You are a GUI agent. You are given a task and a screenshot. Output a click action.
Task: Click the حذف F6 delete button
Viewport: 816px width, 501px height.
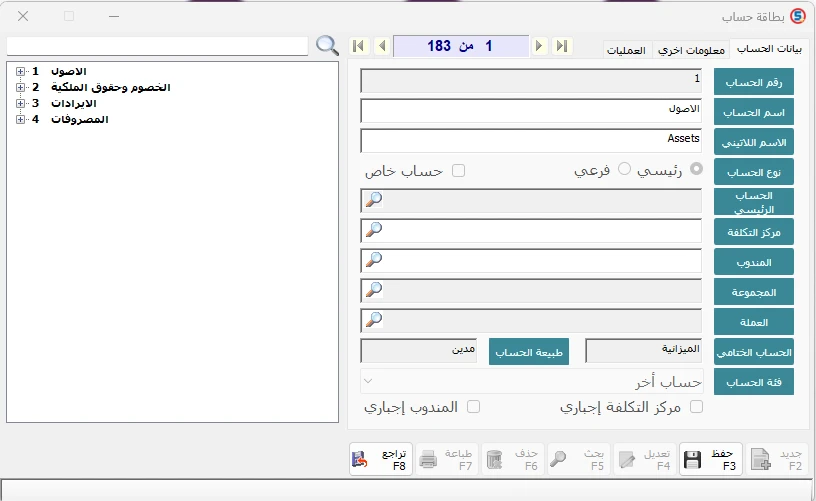tap(513, 459)
